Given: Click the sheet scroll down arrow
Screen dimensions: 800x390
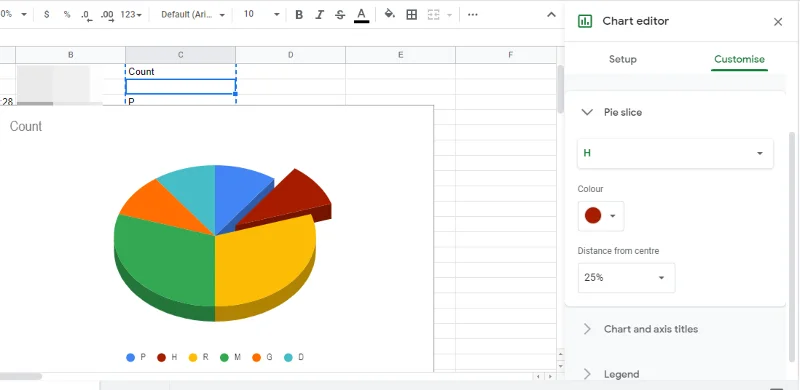Looking at the screenshot, I should (561, 366).
